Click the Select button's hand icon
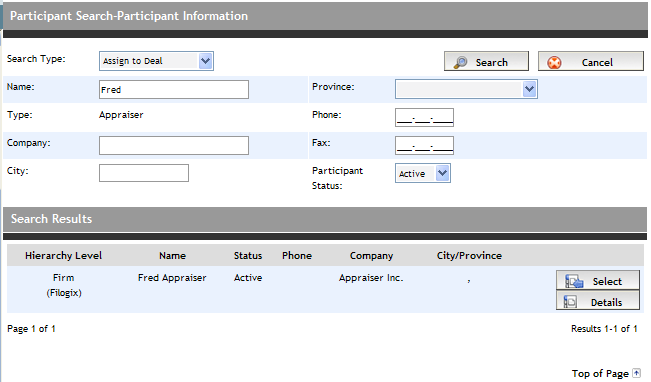Viewport: 651px width, 382px height. coord(574,281)
